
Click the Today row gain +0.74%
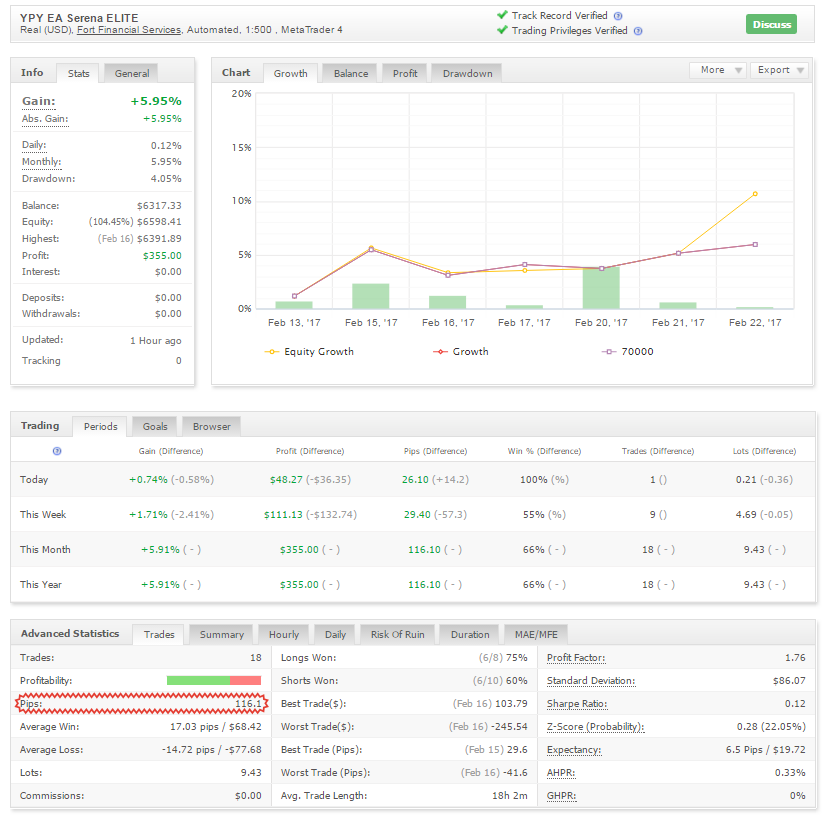148,480
